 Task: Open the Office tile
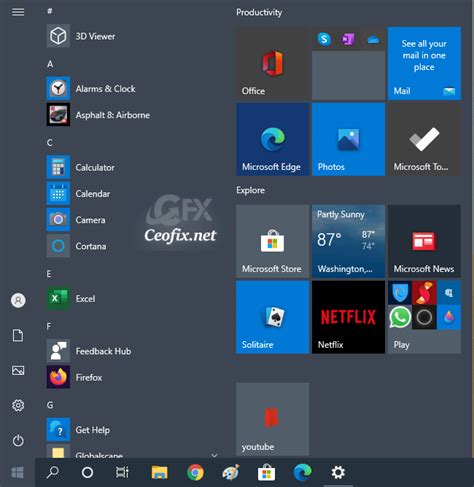[x=272, y=63]
